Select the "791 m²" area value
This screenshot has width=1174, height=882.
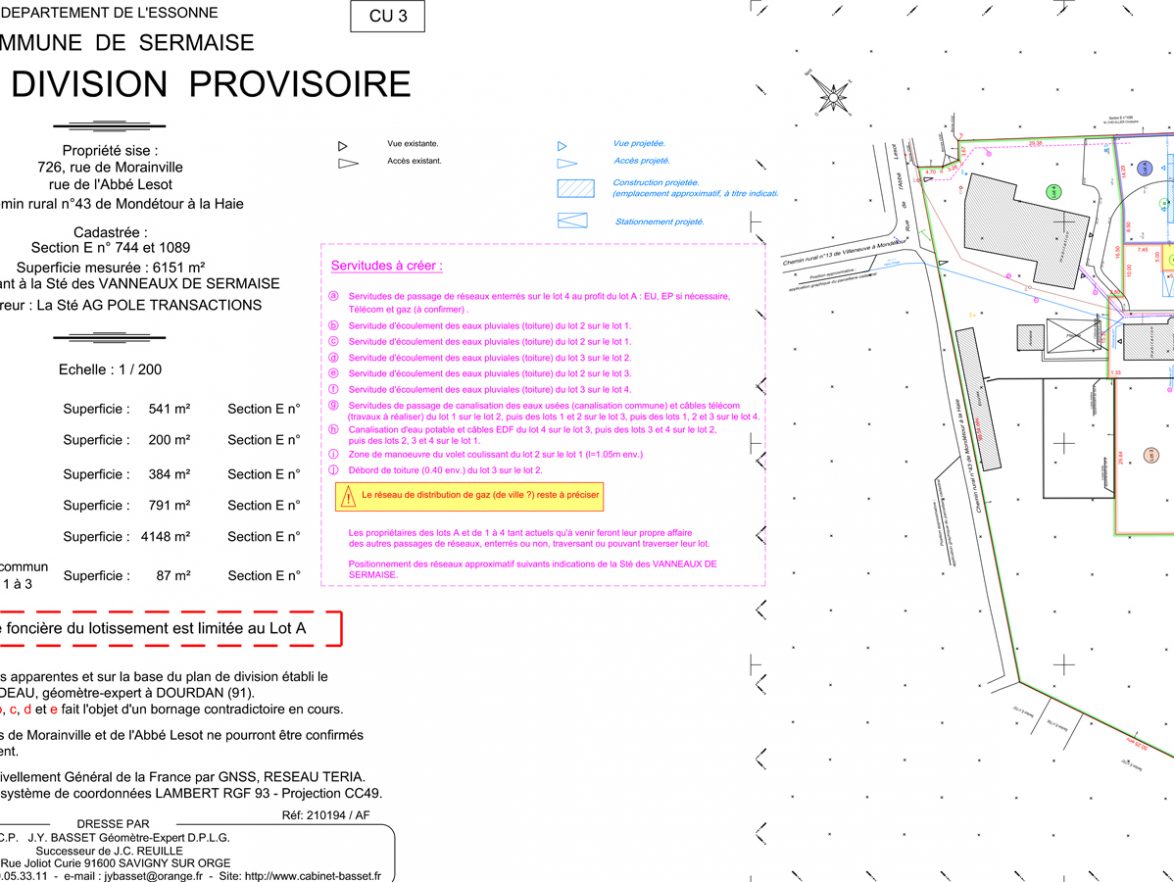click(169, 505)
